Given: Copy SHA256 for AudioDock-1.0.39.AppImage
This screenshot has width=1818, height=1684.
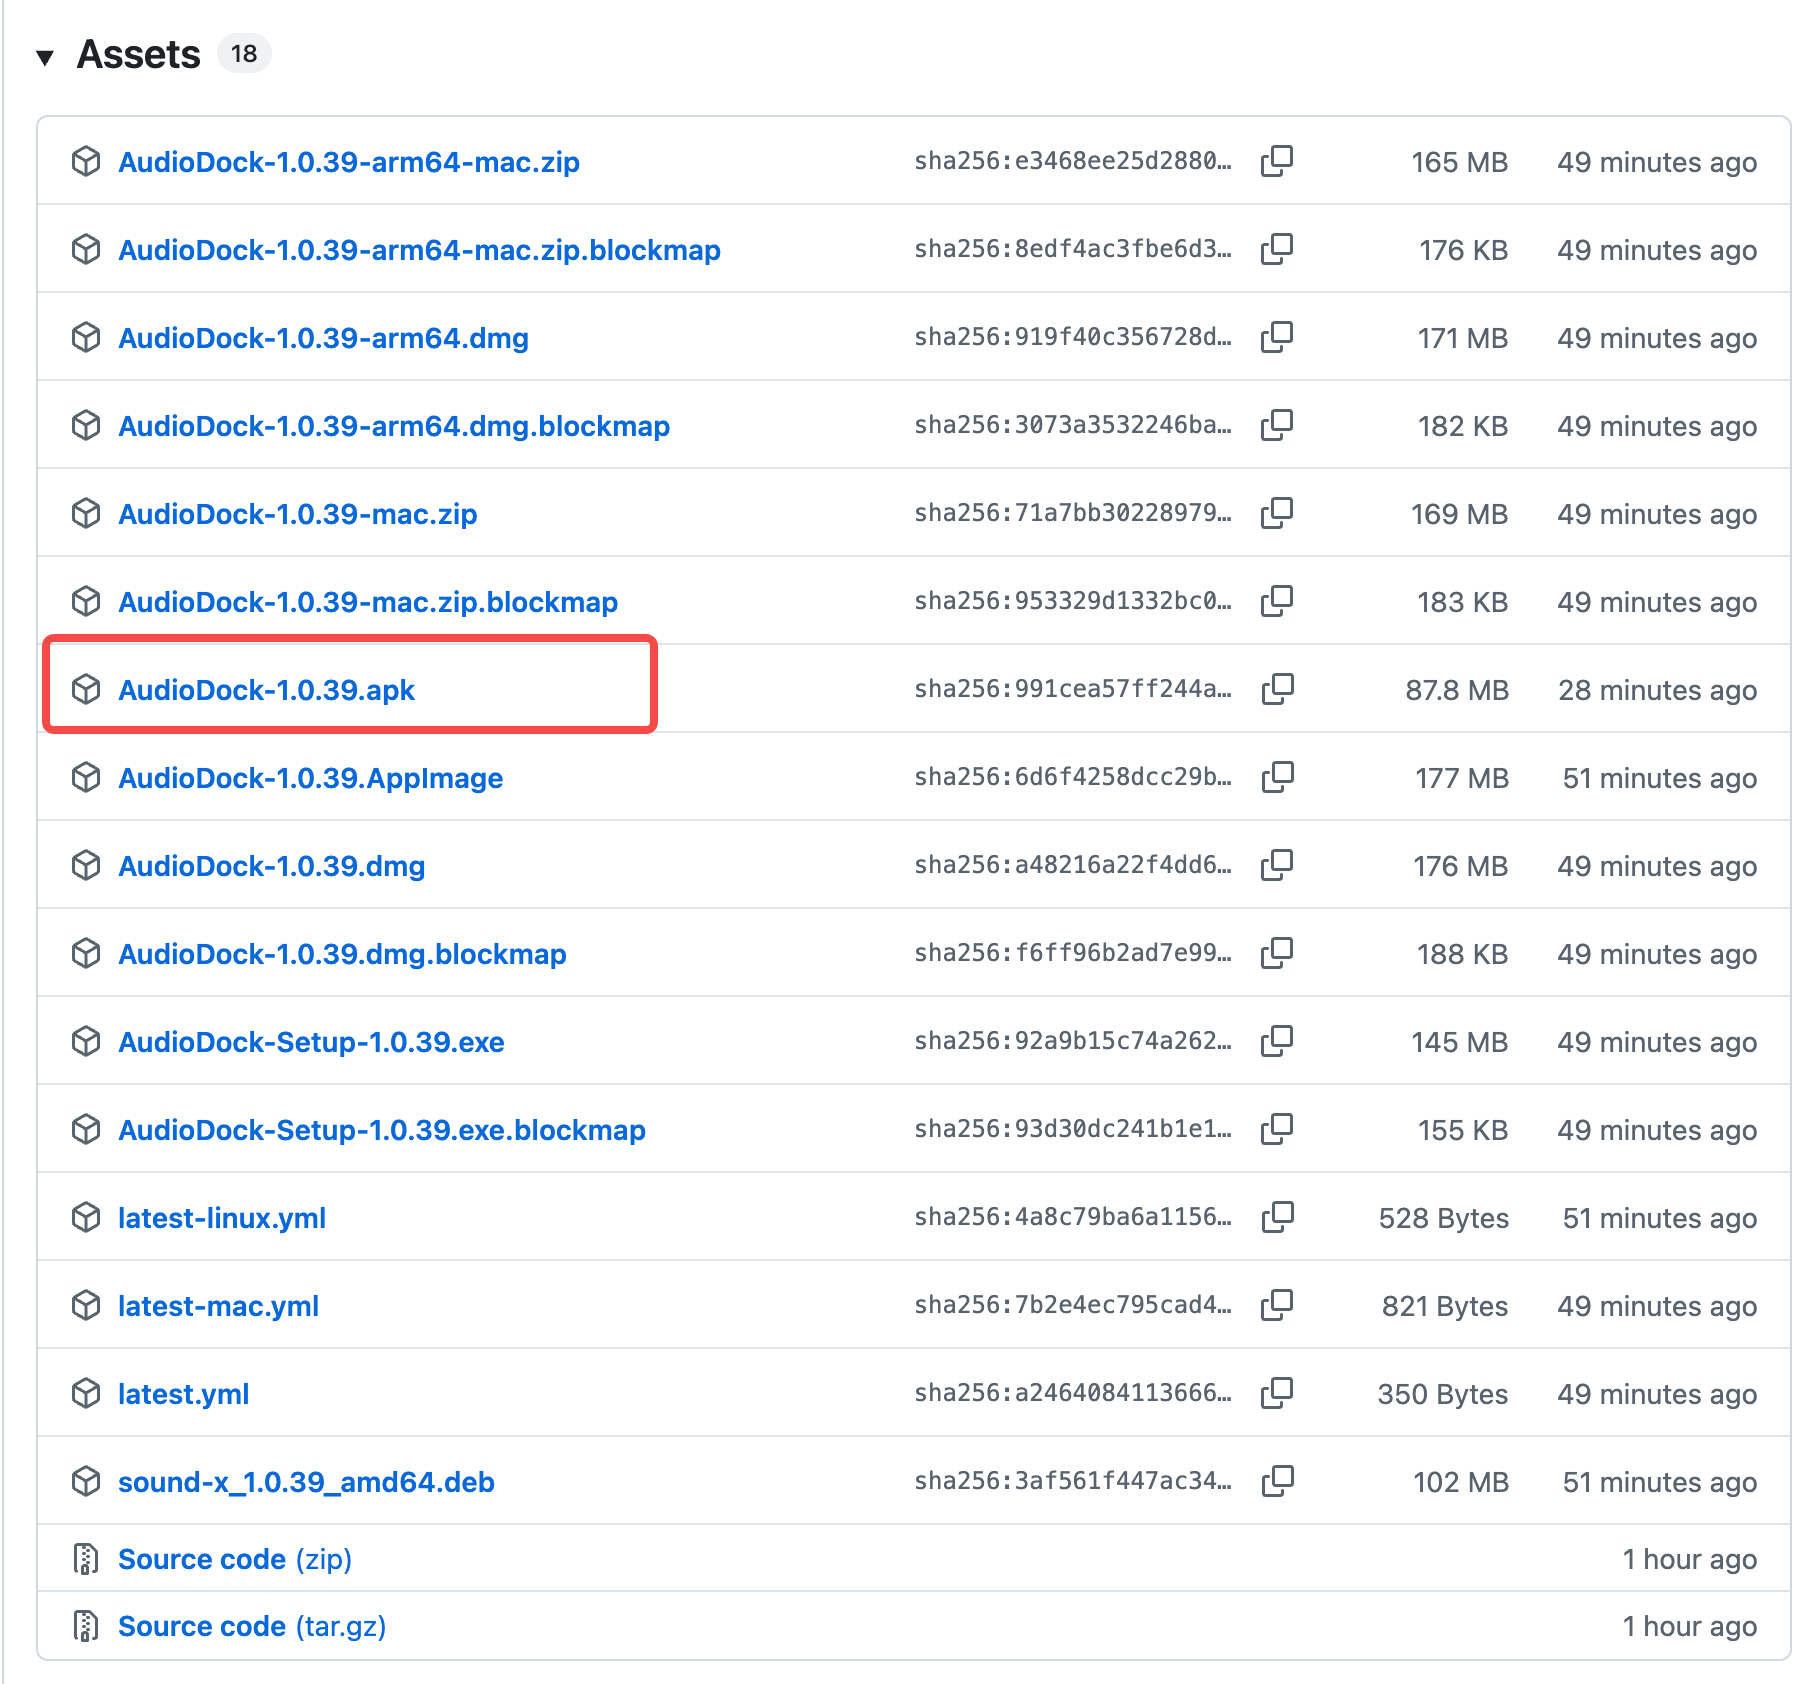Looking at the screenshot, I should coord(1277,777).
